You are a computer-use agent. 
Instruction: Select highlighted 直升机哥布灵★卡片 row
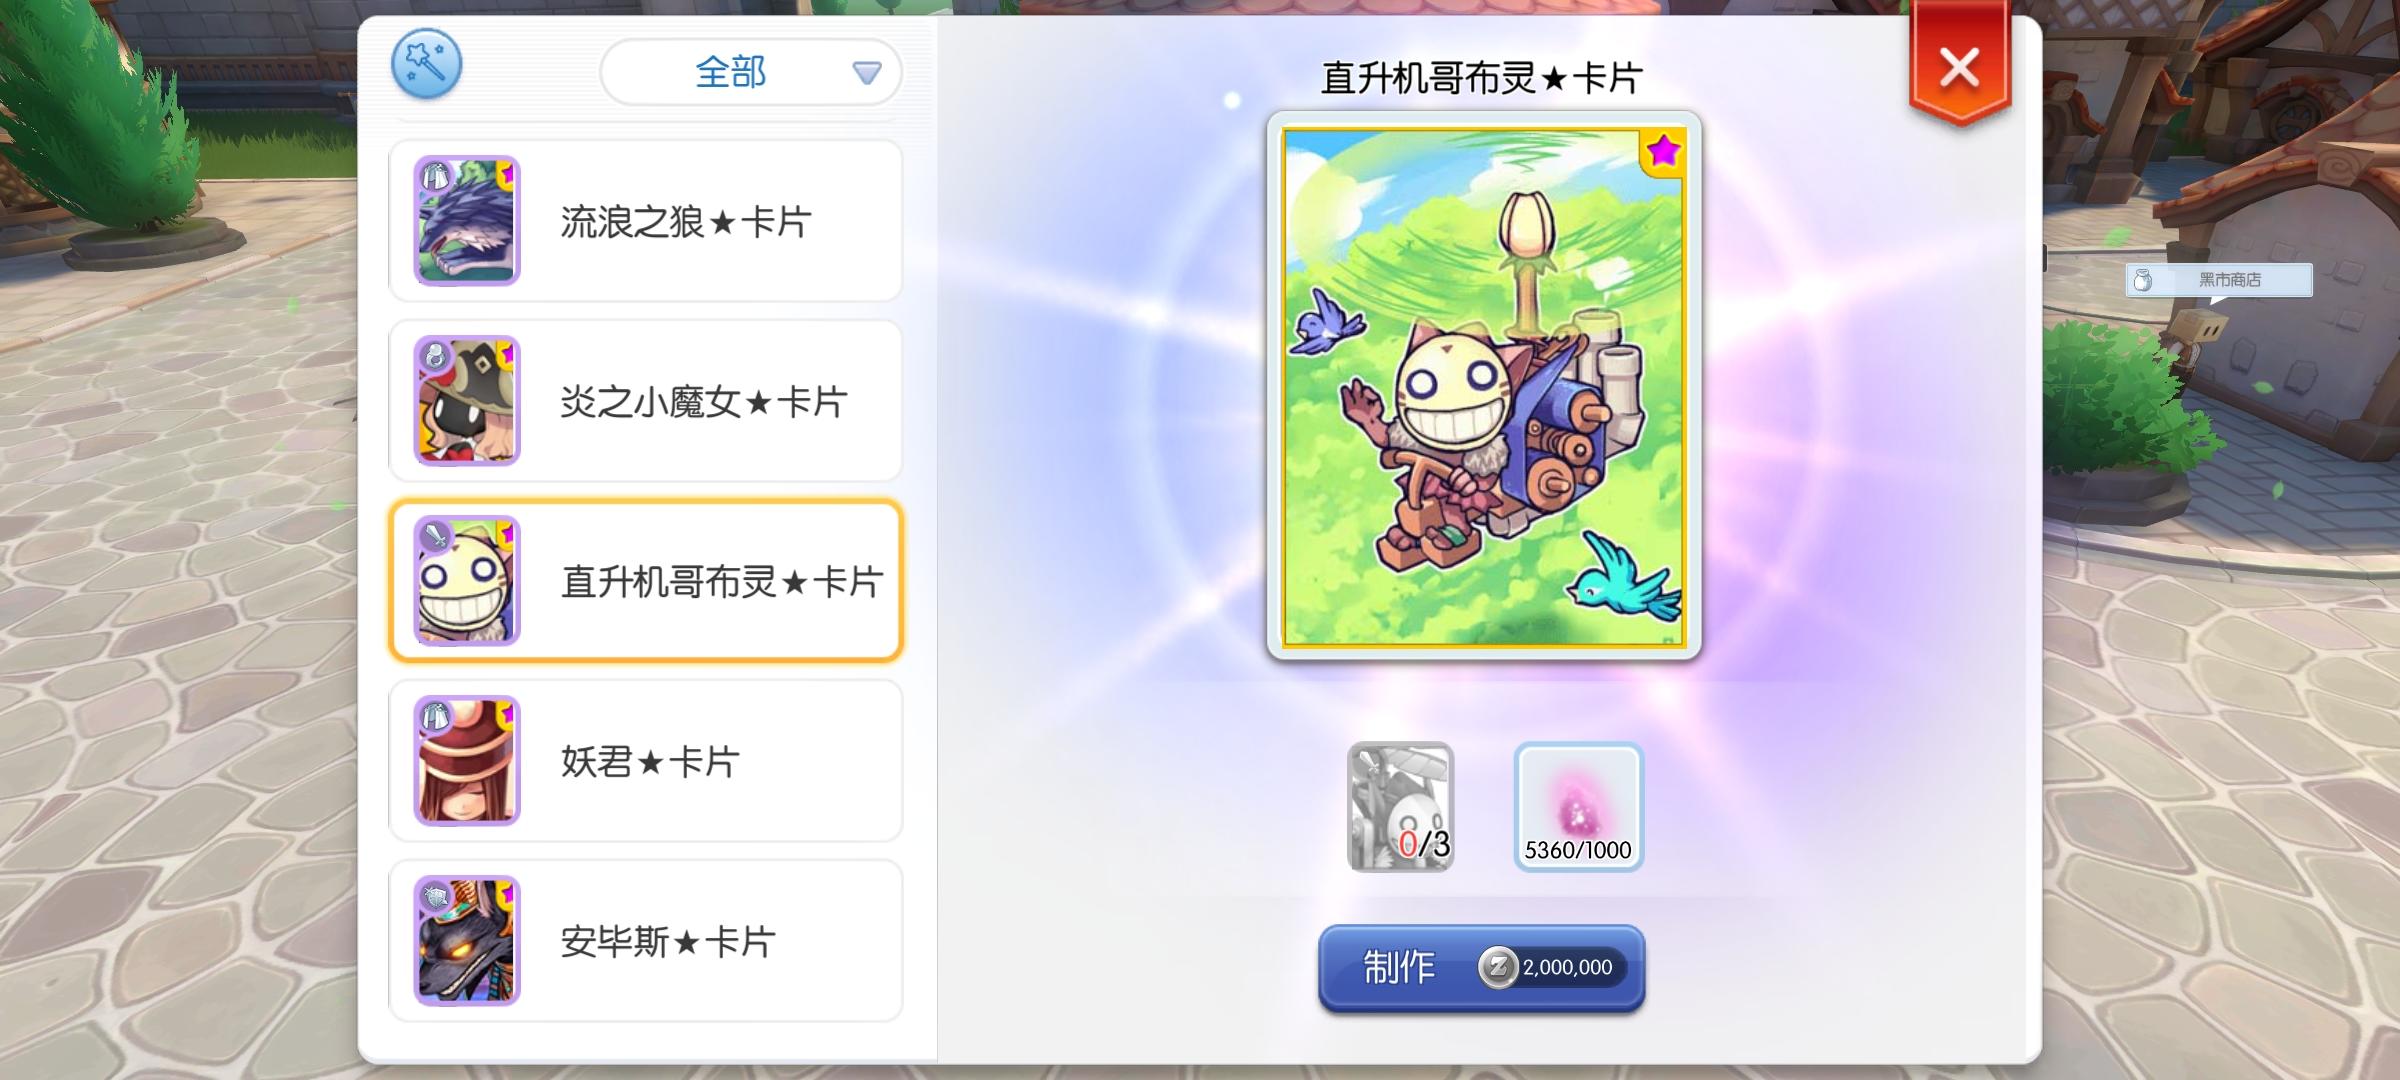tap(646, 581)
